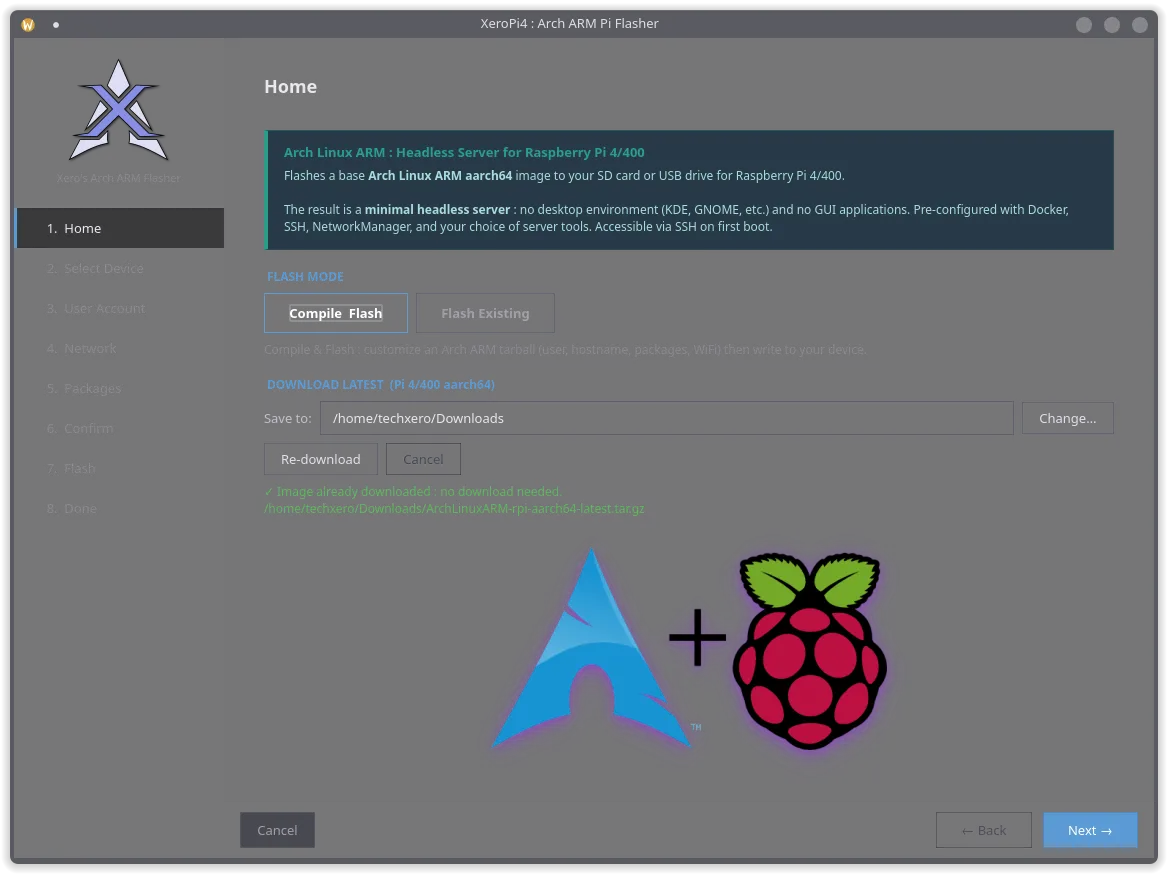
Task: Go to Packages step
Action: tap(119, 388)
